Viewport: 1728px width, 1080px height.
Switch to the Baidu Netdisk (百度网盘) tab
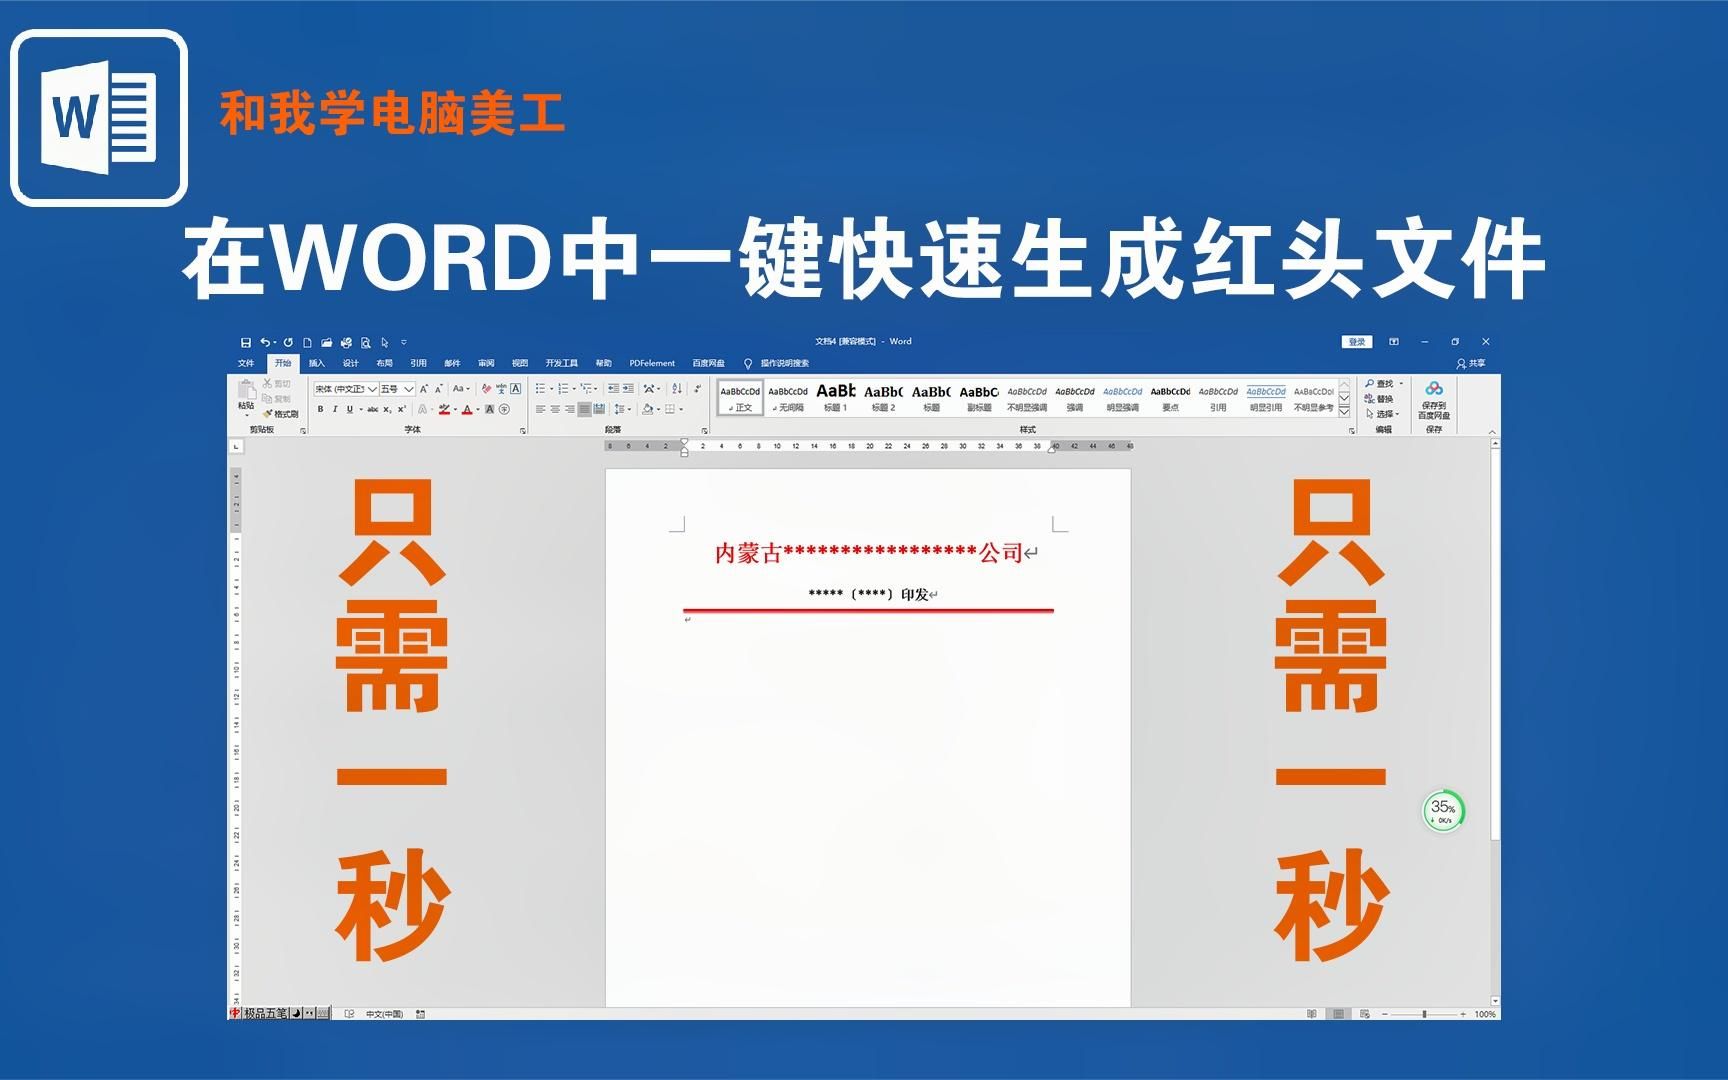click(x=708, y=363)
